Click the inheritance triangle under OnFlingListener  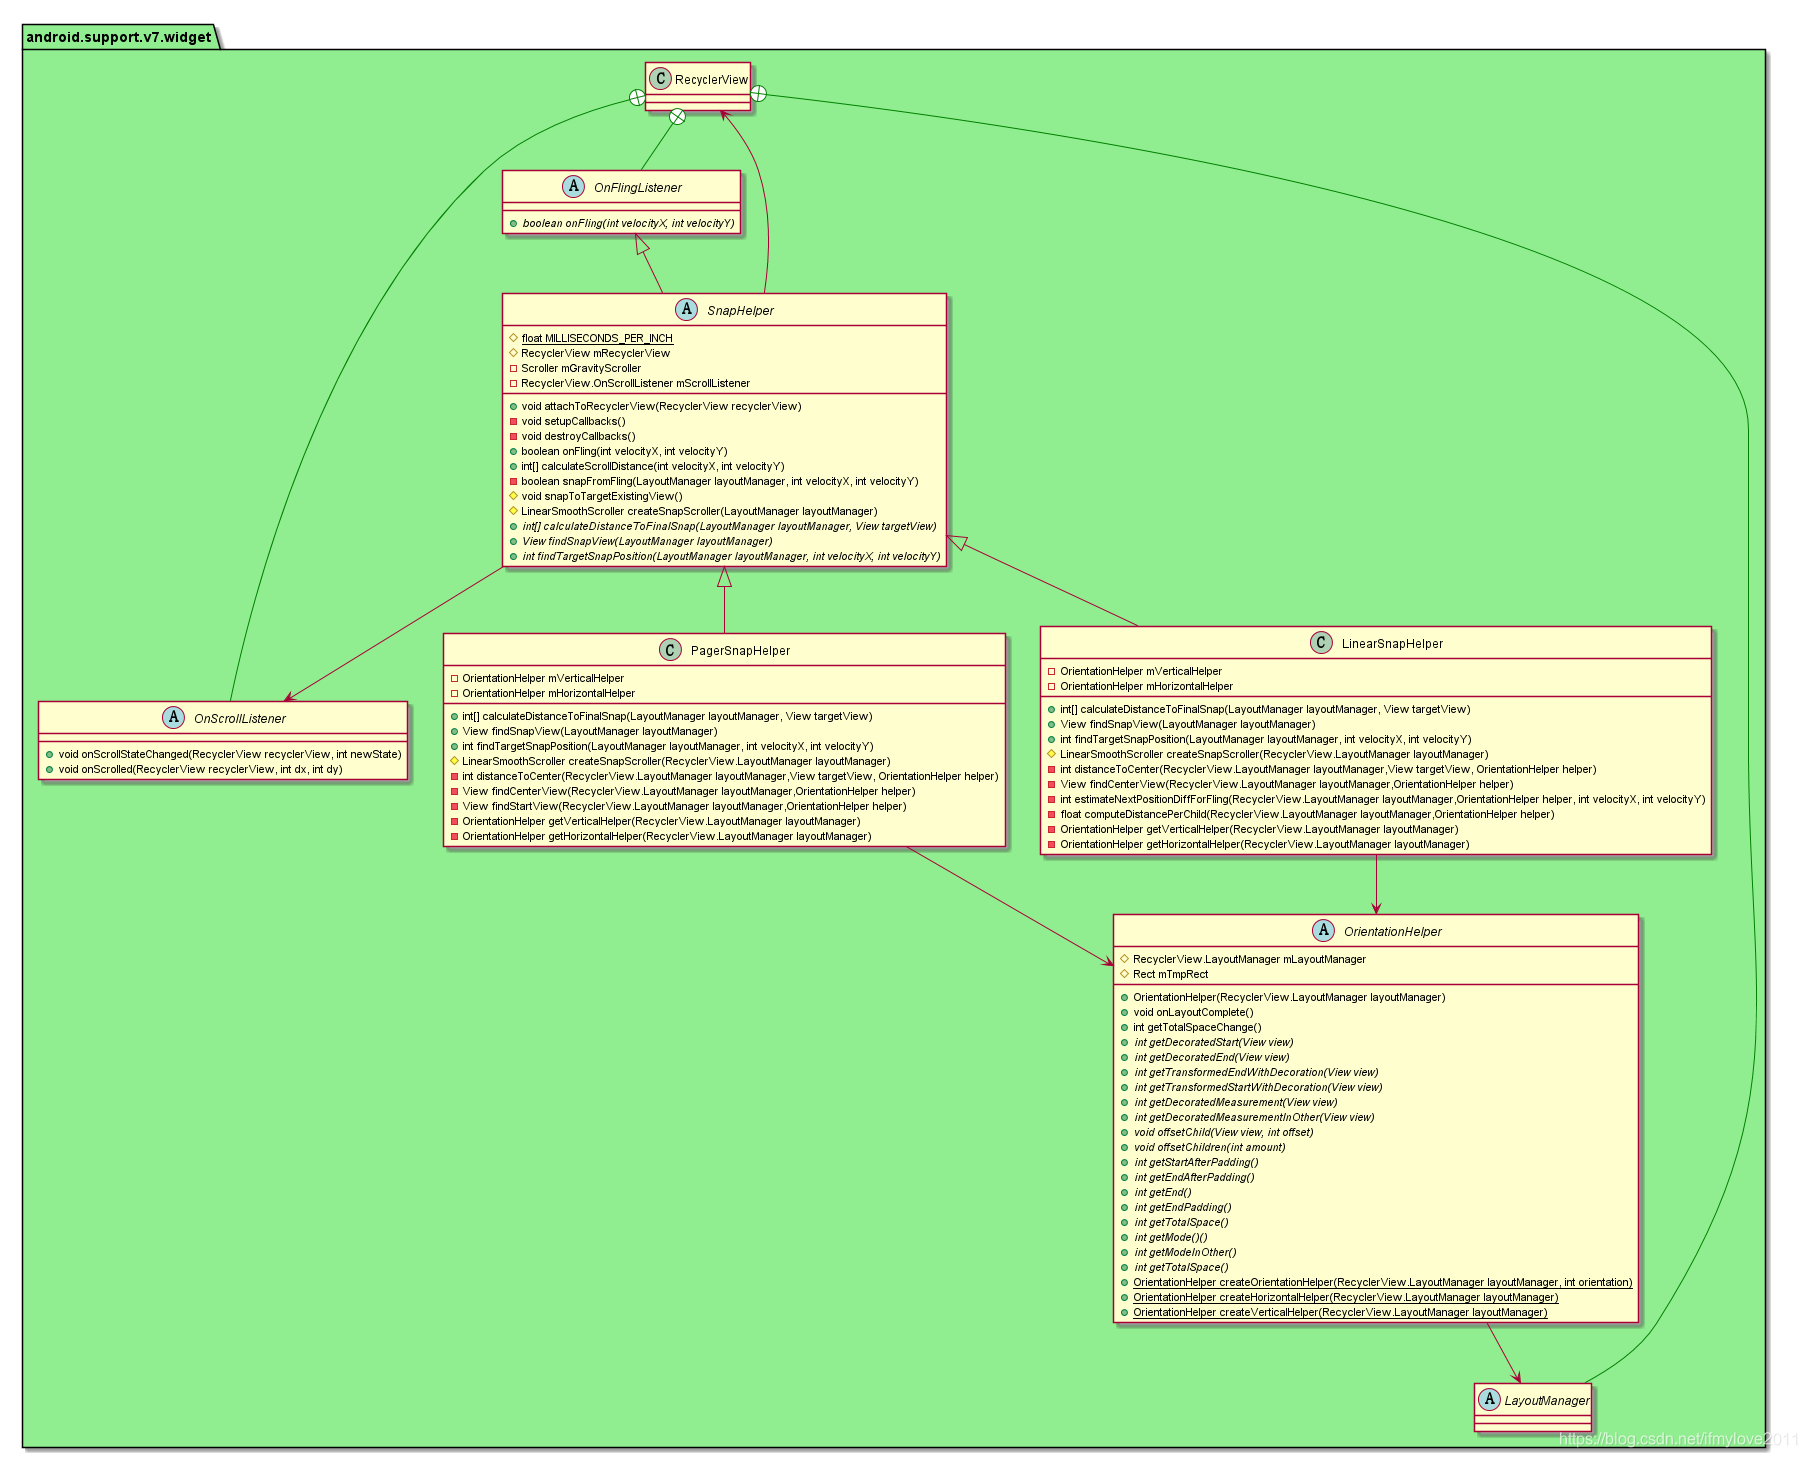pyautogui.click(x=643, y=244)
